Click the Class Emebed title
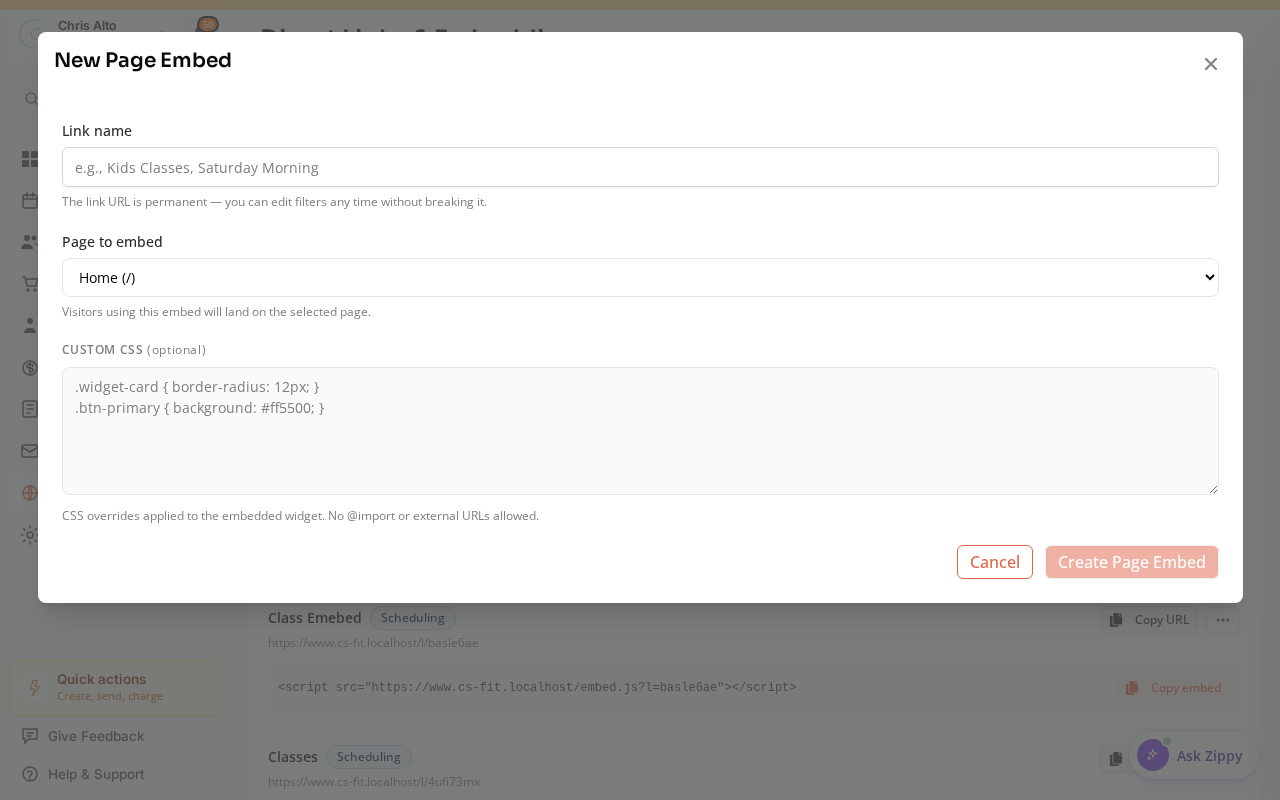 point(315,618)
